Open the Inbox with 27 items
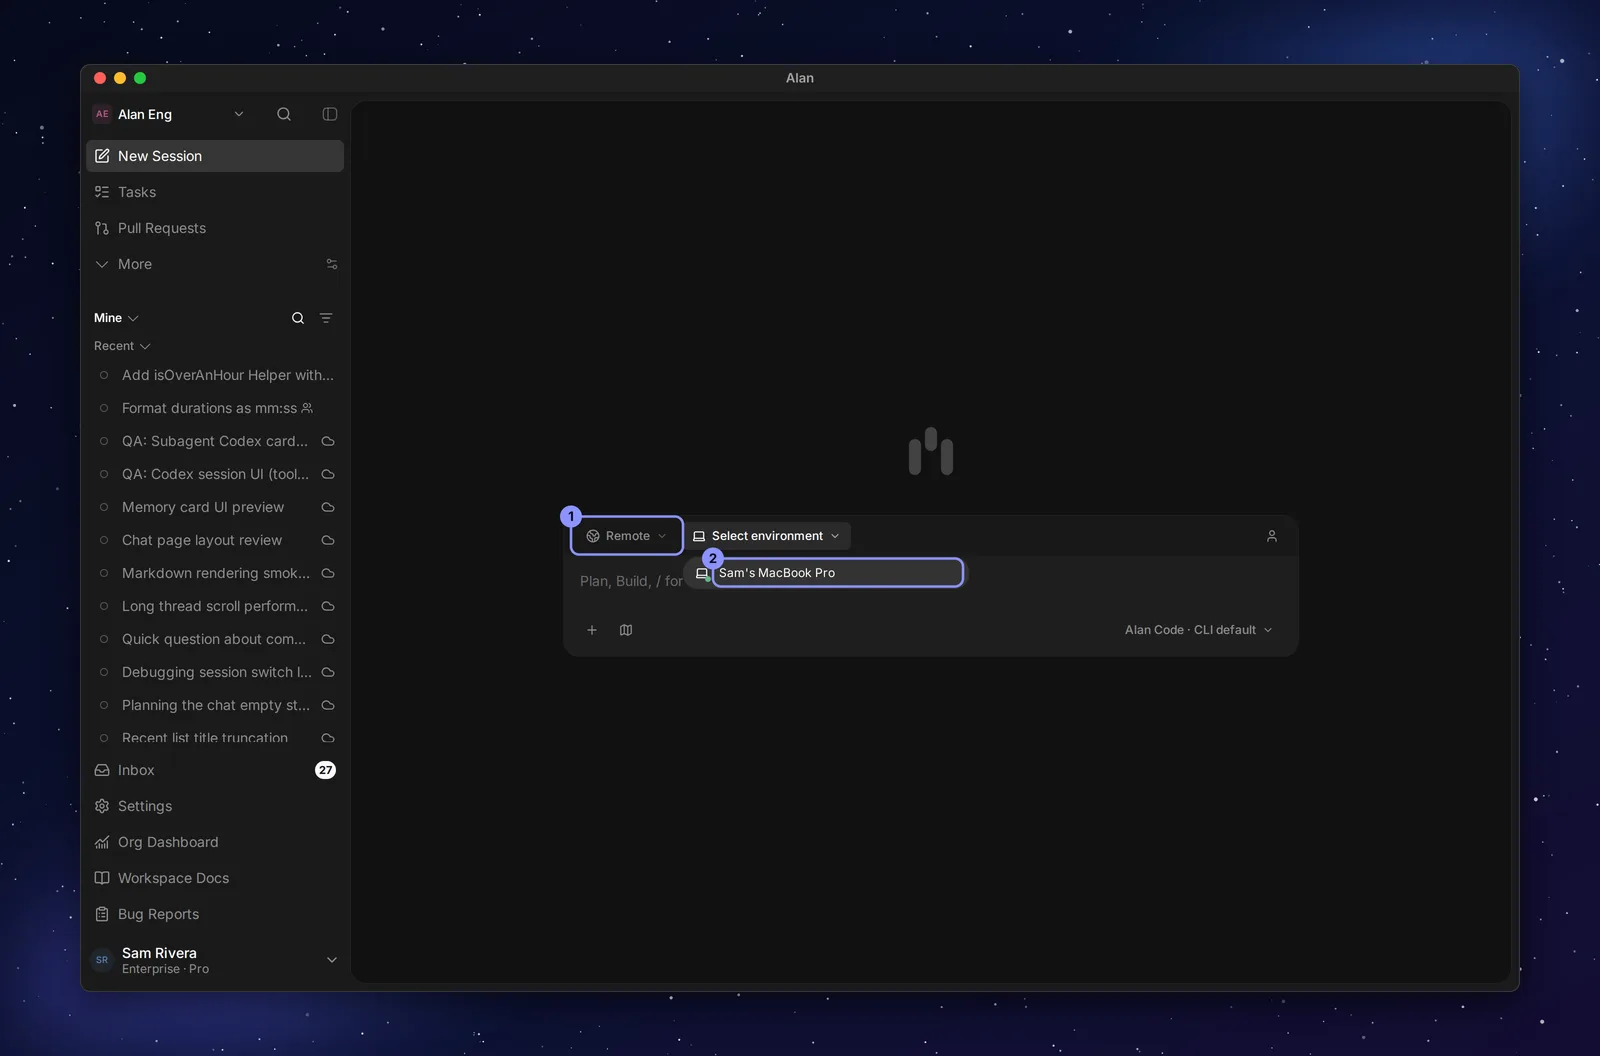The height and width of the screenshot is (1056, 1600). coord(215,770)
